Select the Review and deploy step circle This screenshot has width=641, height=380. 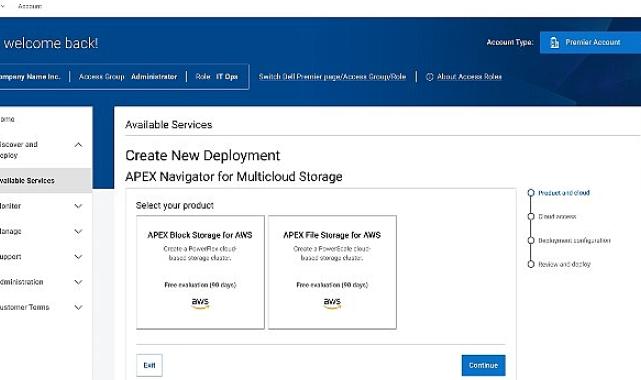point(531,264)
